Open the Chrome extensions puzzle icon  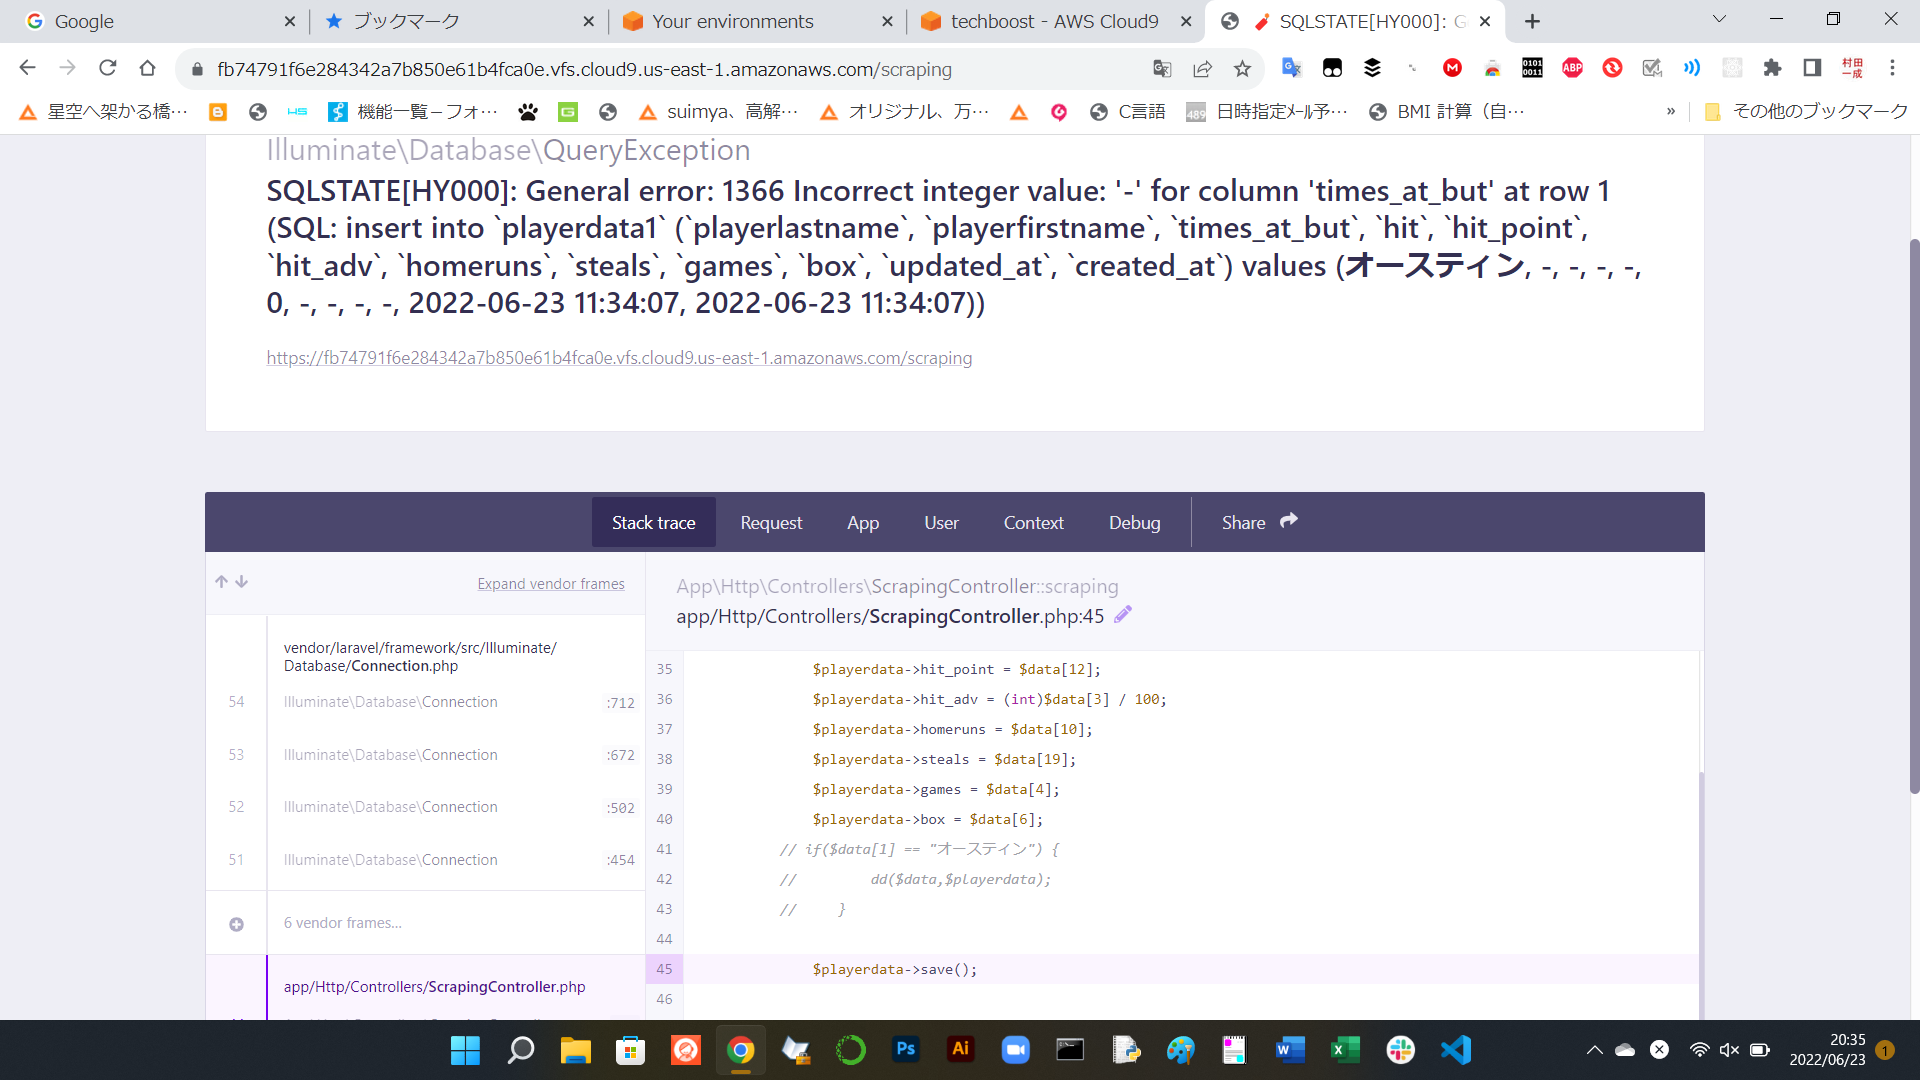(1772, 68)
